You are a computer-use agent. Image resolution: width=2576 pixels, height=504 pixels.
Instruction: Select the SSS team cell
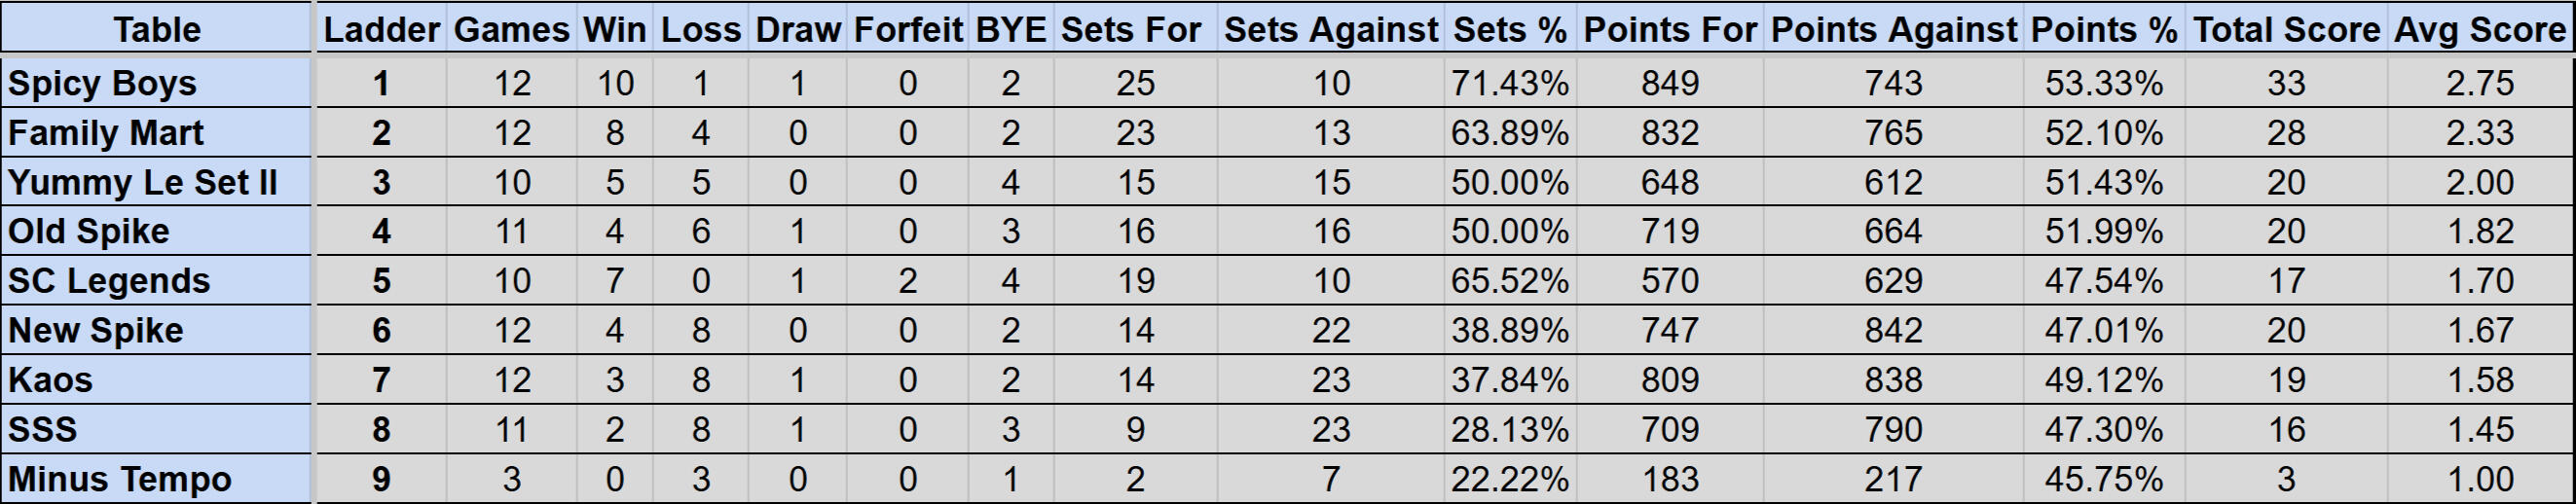[42, 429]
